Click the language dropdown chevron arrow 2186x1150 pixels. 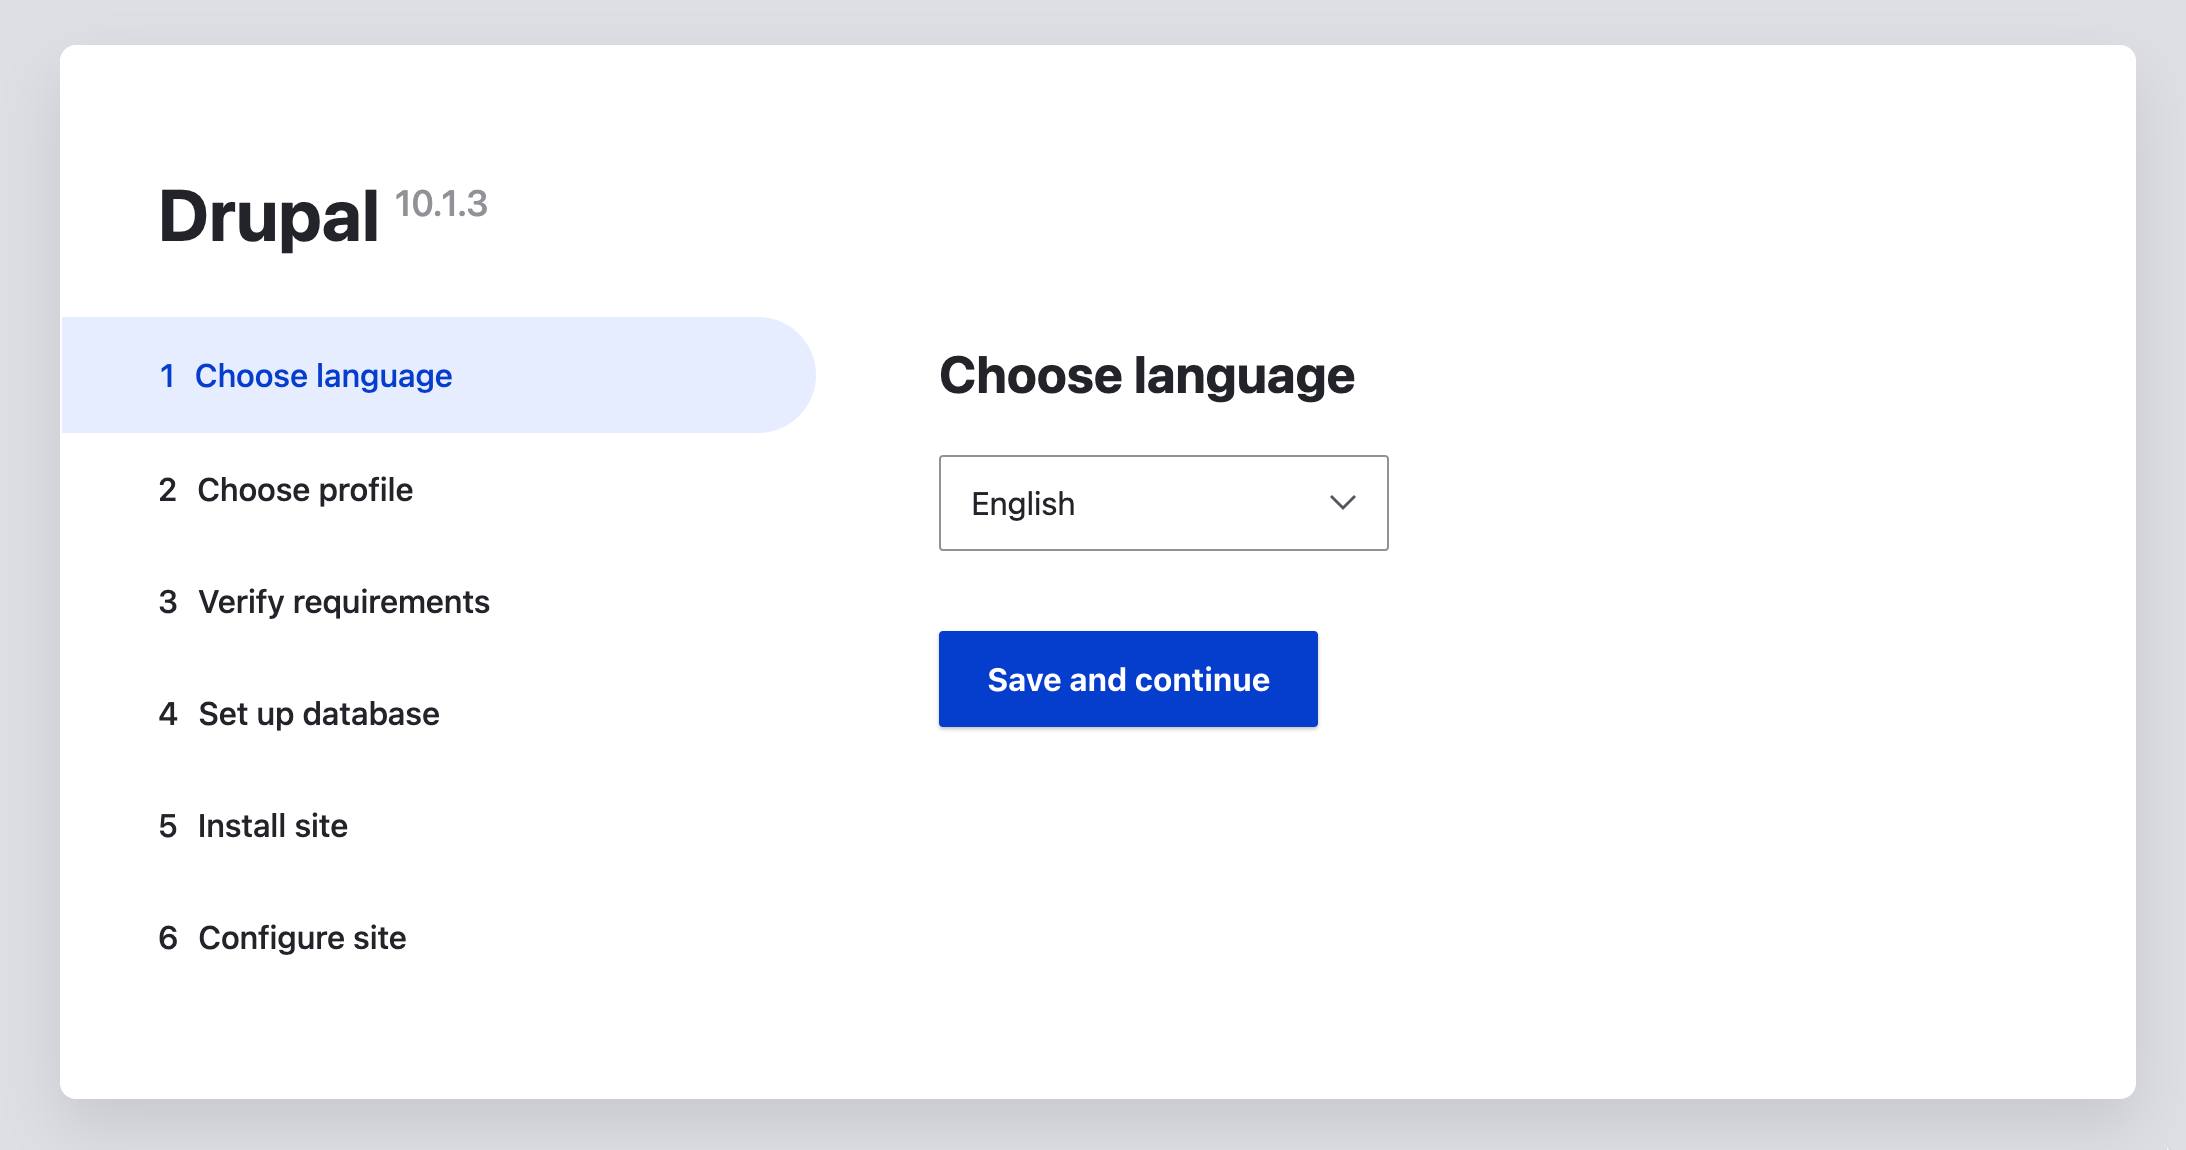coord(1342,503)
